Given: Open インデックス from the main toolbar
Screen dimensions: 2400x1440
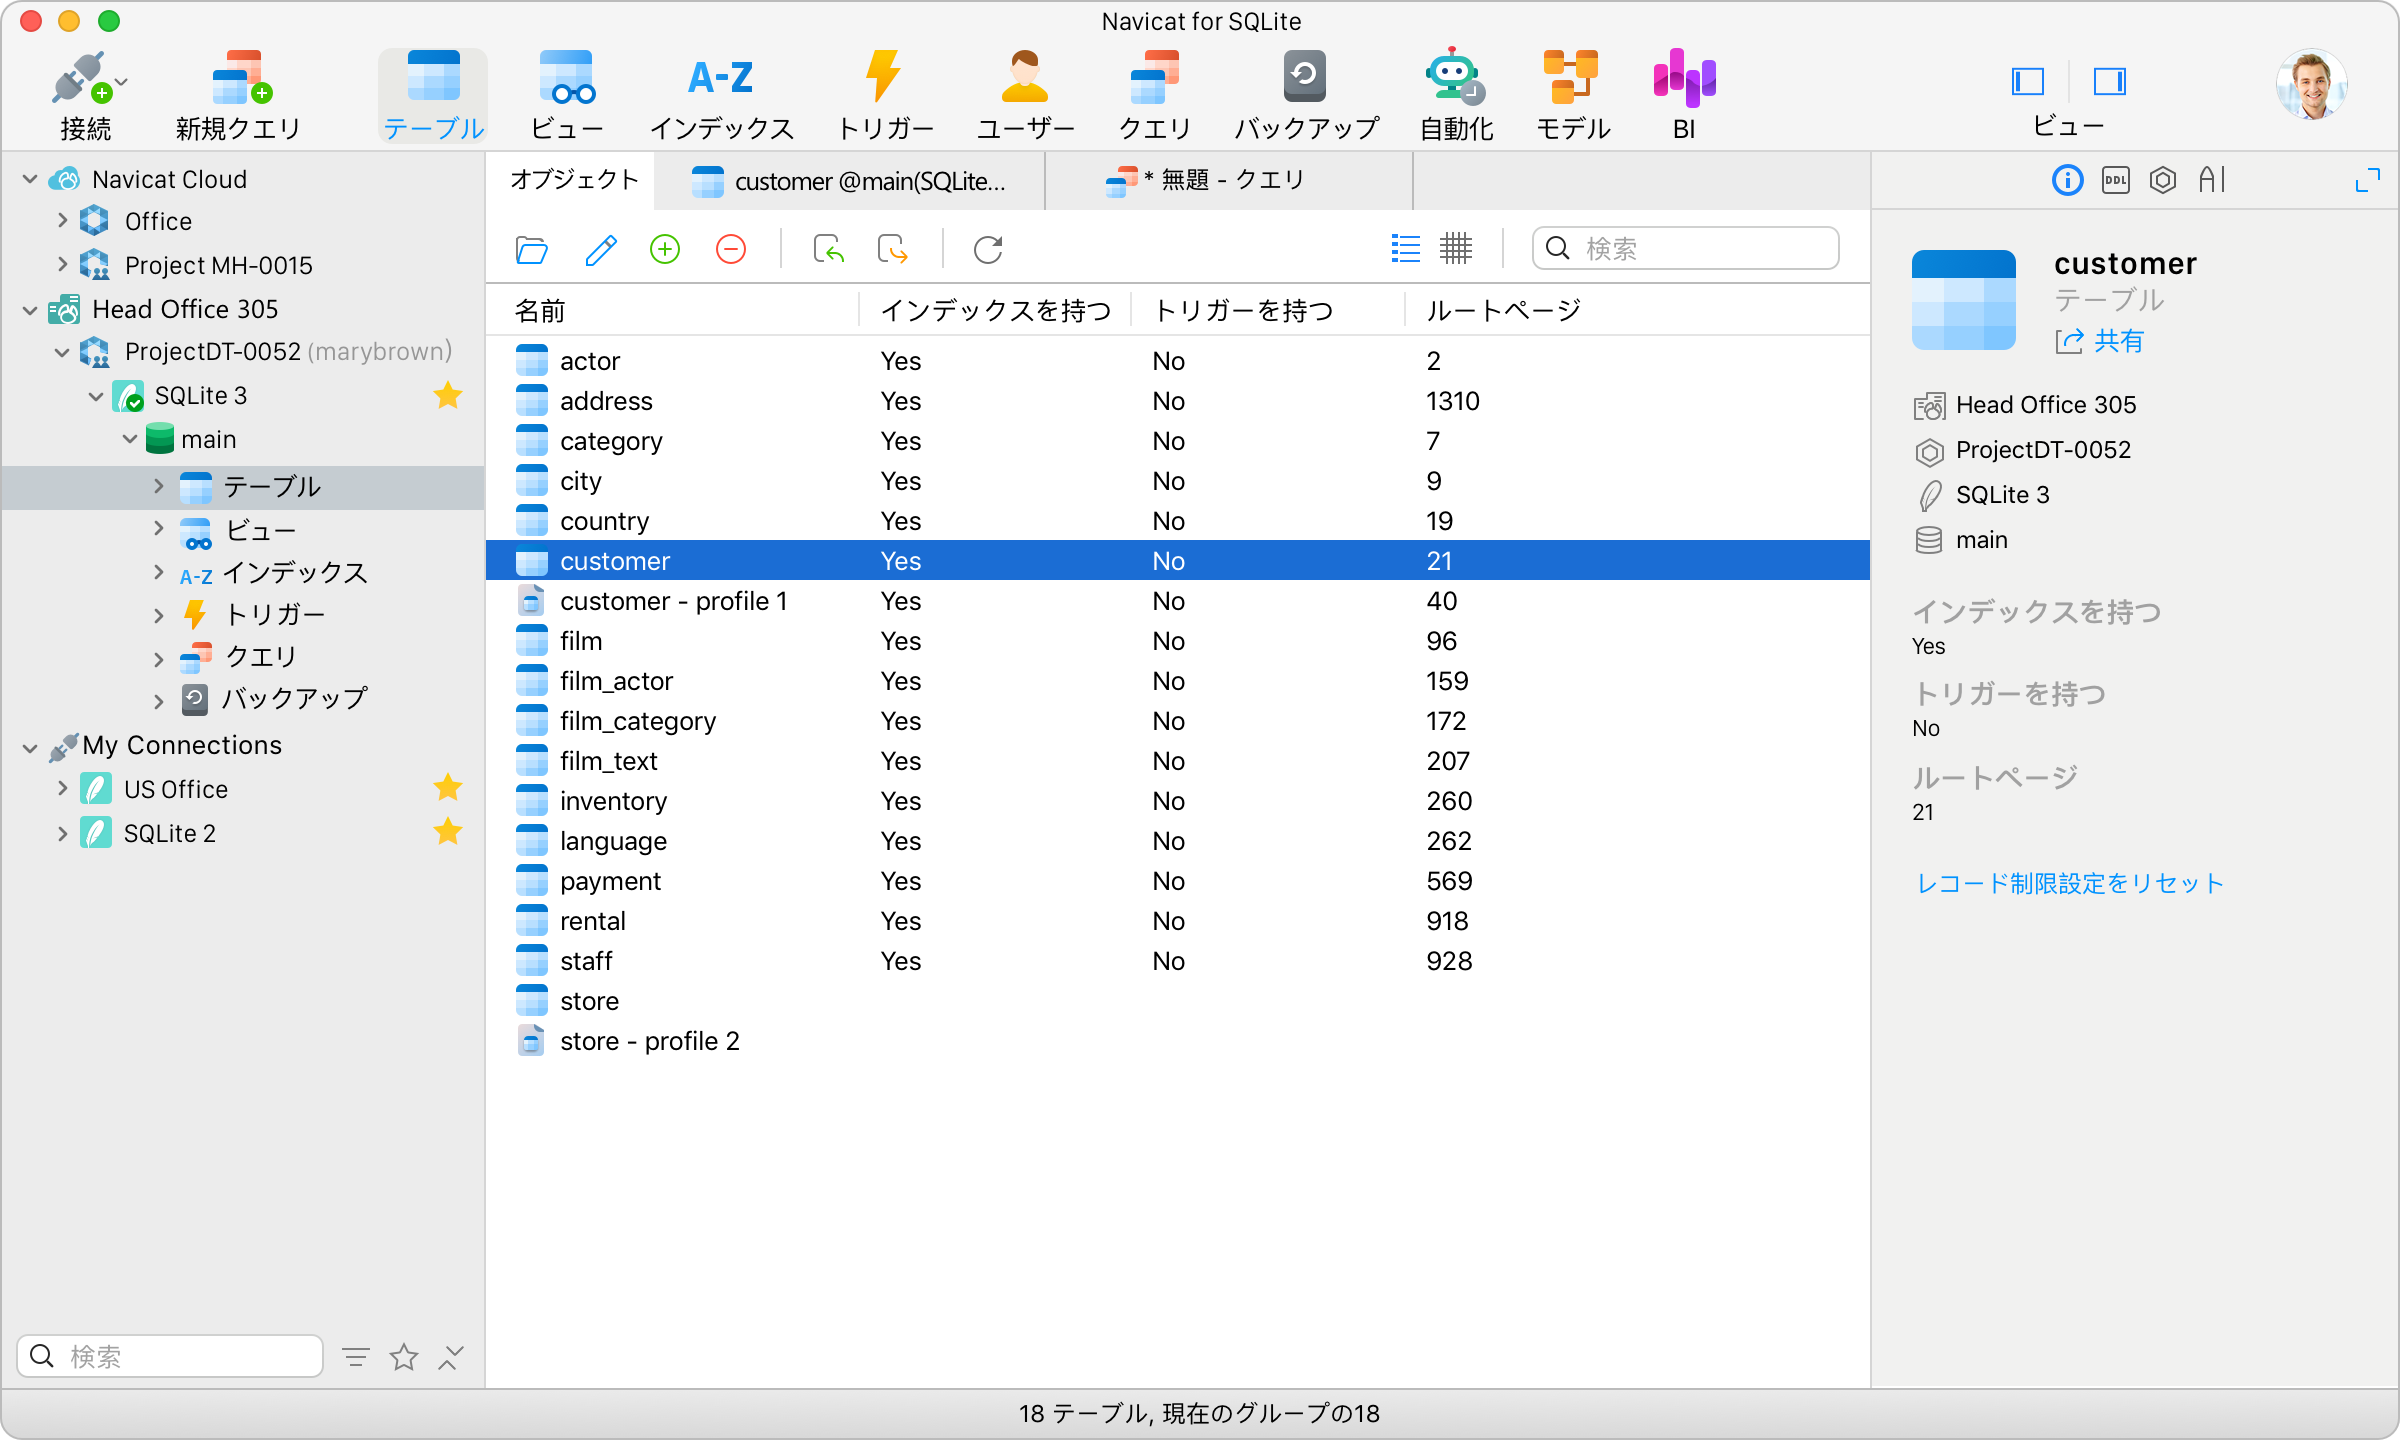Looking at the screenshot, I should click(x=721, y=95).
